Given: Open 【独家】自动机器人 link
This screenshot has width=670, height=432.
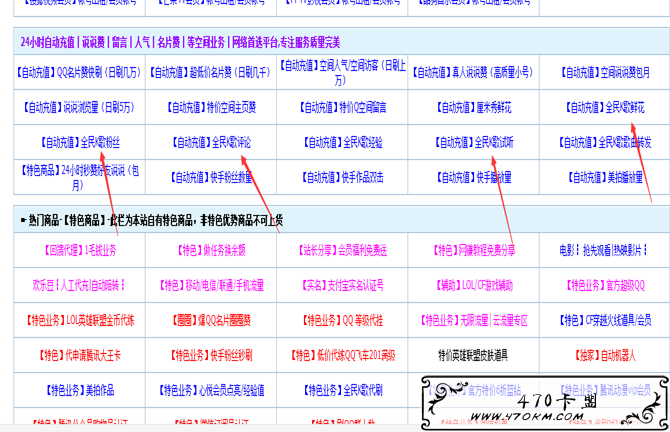Looking at the screenshot, I should coord(605,355).
